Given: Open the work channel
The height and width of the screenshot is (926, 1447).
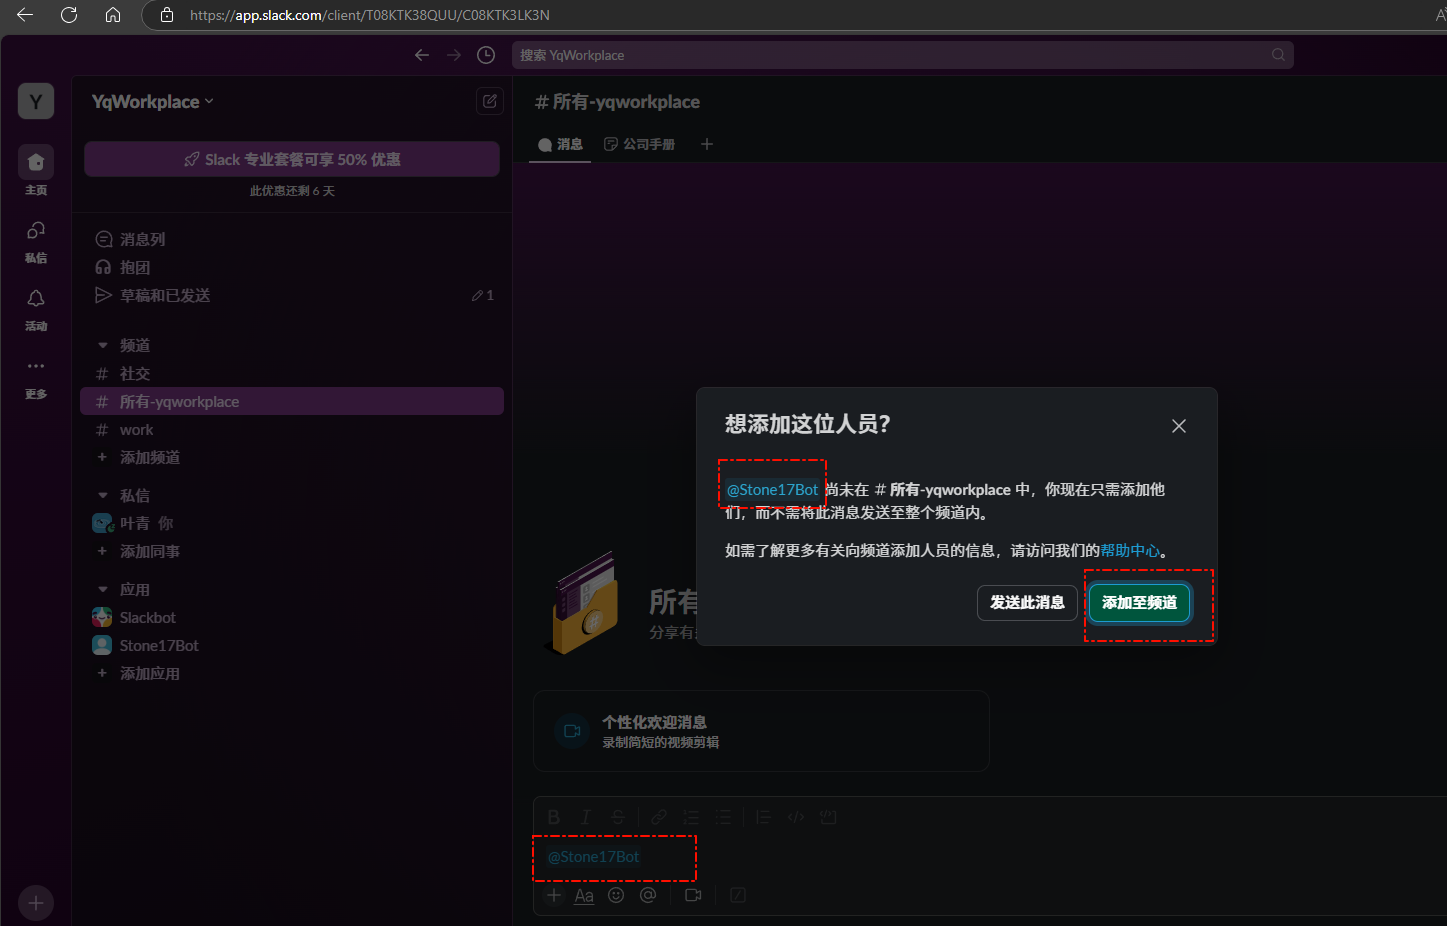Looking at the screenshot, I should 292,429.
